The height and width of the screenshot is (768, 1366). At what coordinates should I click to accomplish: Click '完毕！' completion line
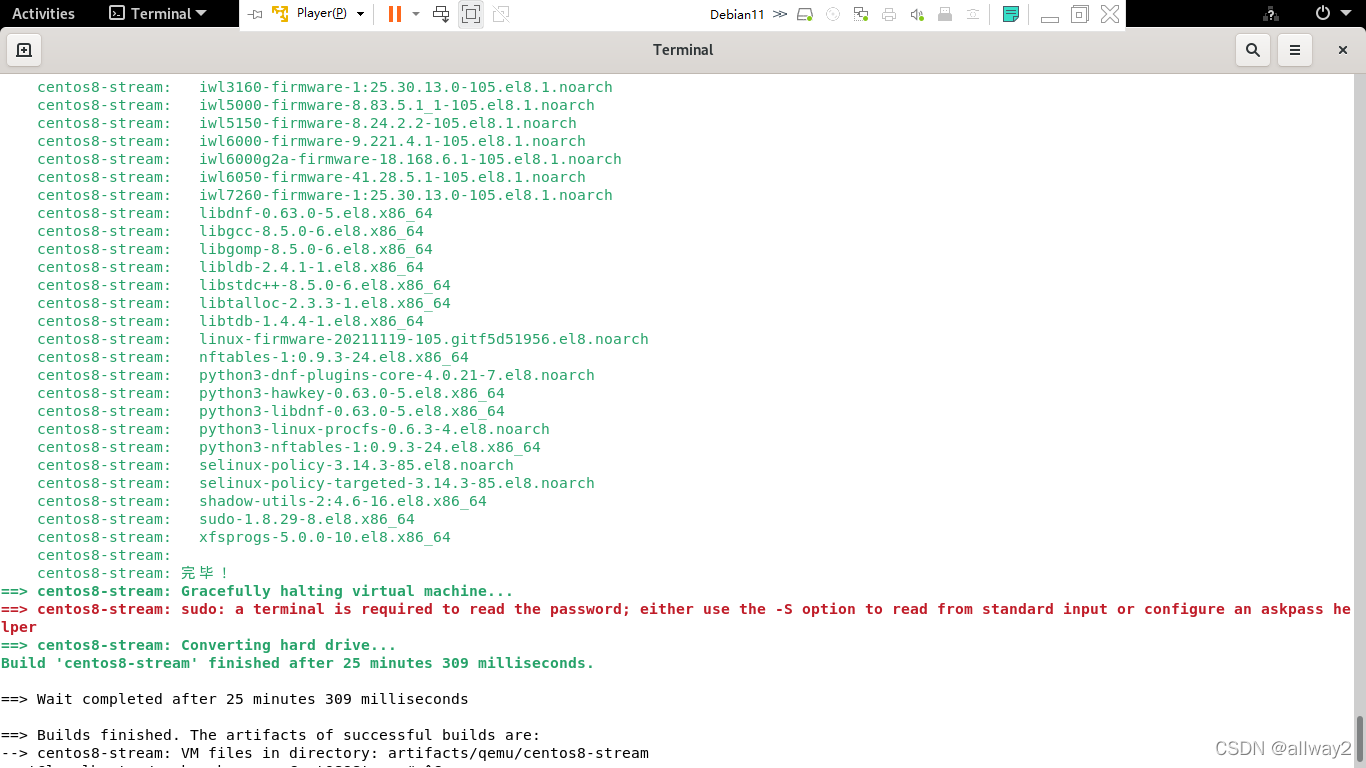coord(205,573)
